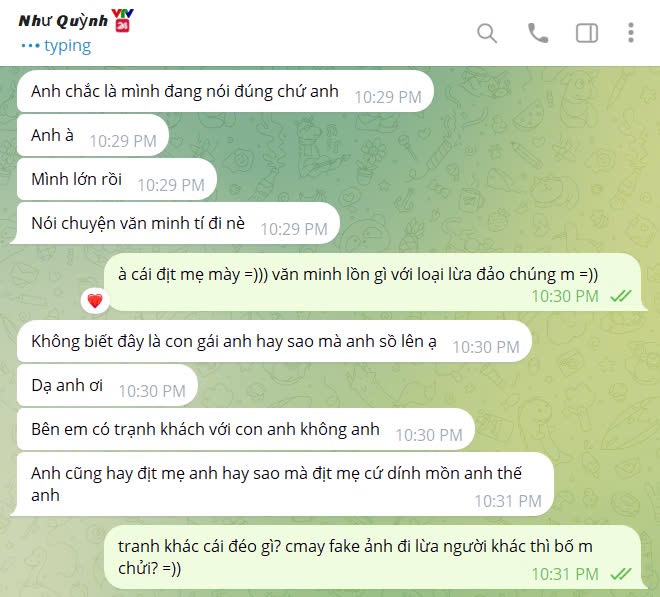Click double-check read receipt on 10:30 PM message
This screenshot has height=597, width=660.
[x=621, y=296]
